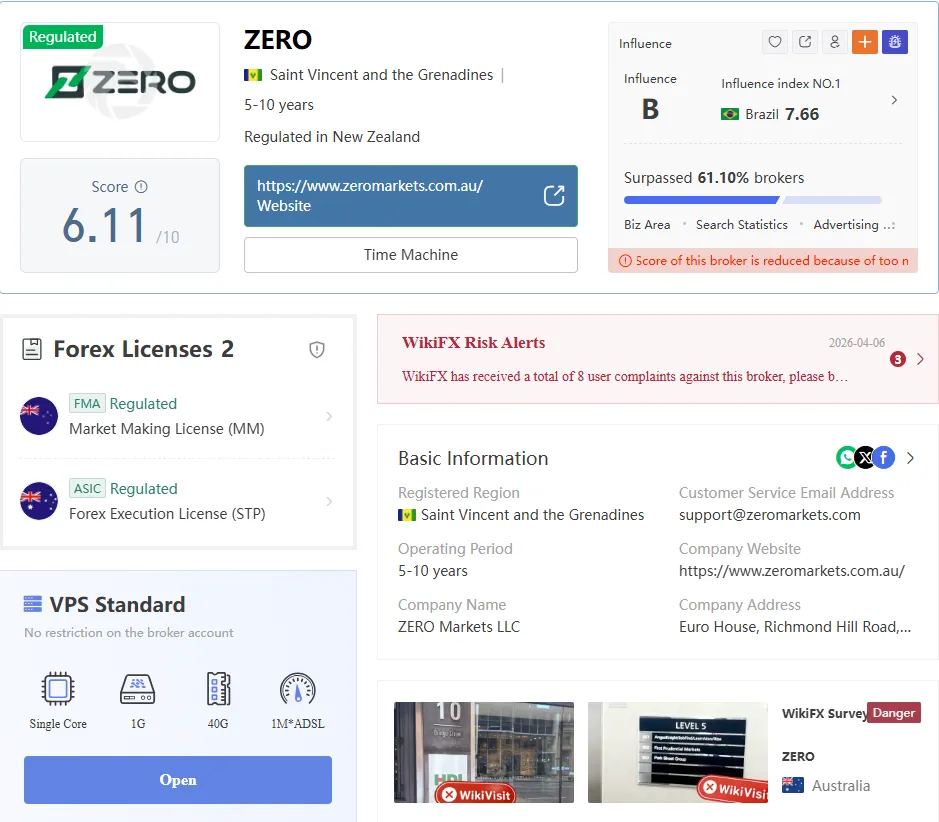Viewport: 939px width, 822px height.
Task: Click the user profile icon in the Influence panel
Action: [835, 42]
